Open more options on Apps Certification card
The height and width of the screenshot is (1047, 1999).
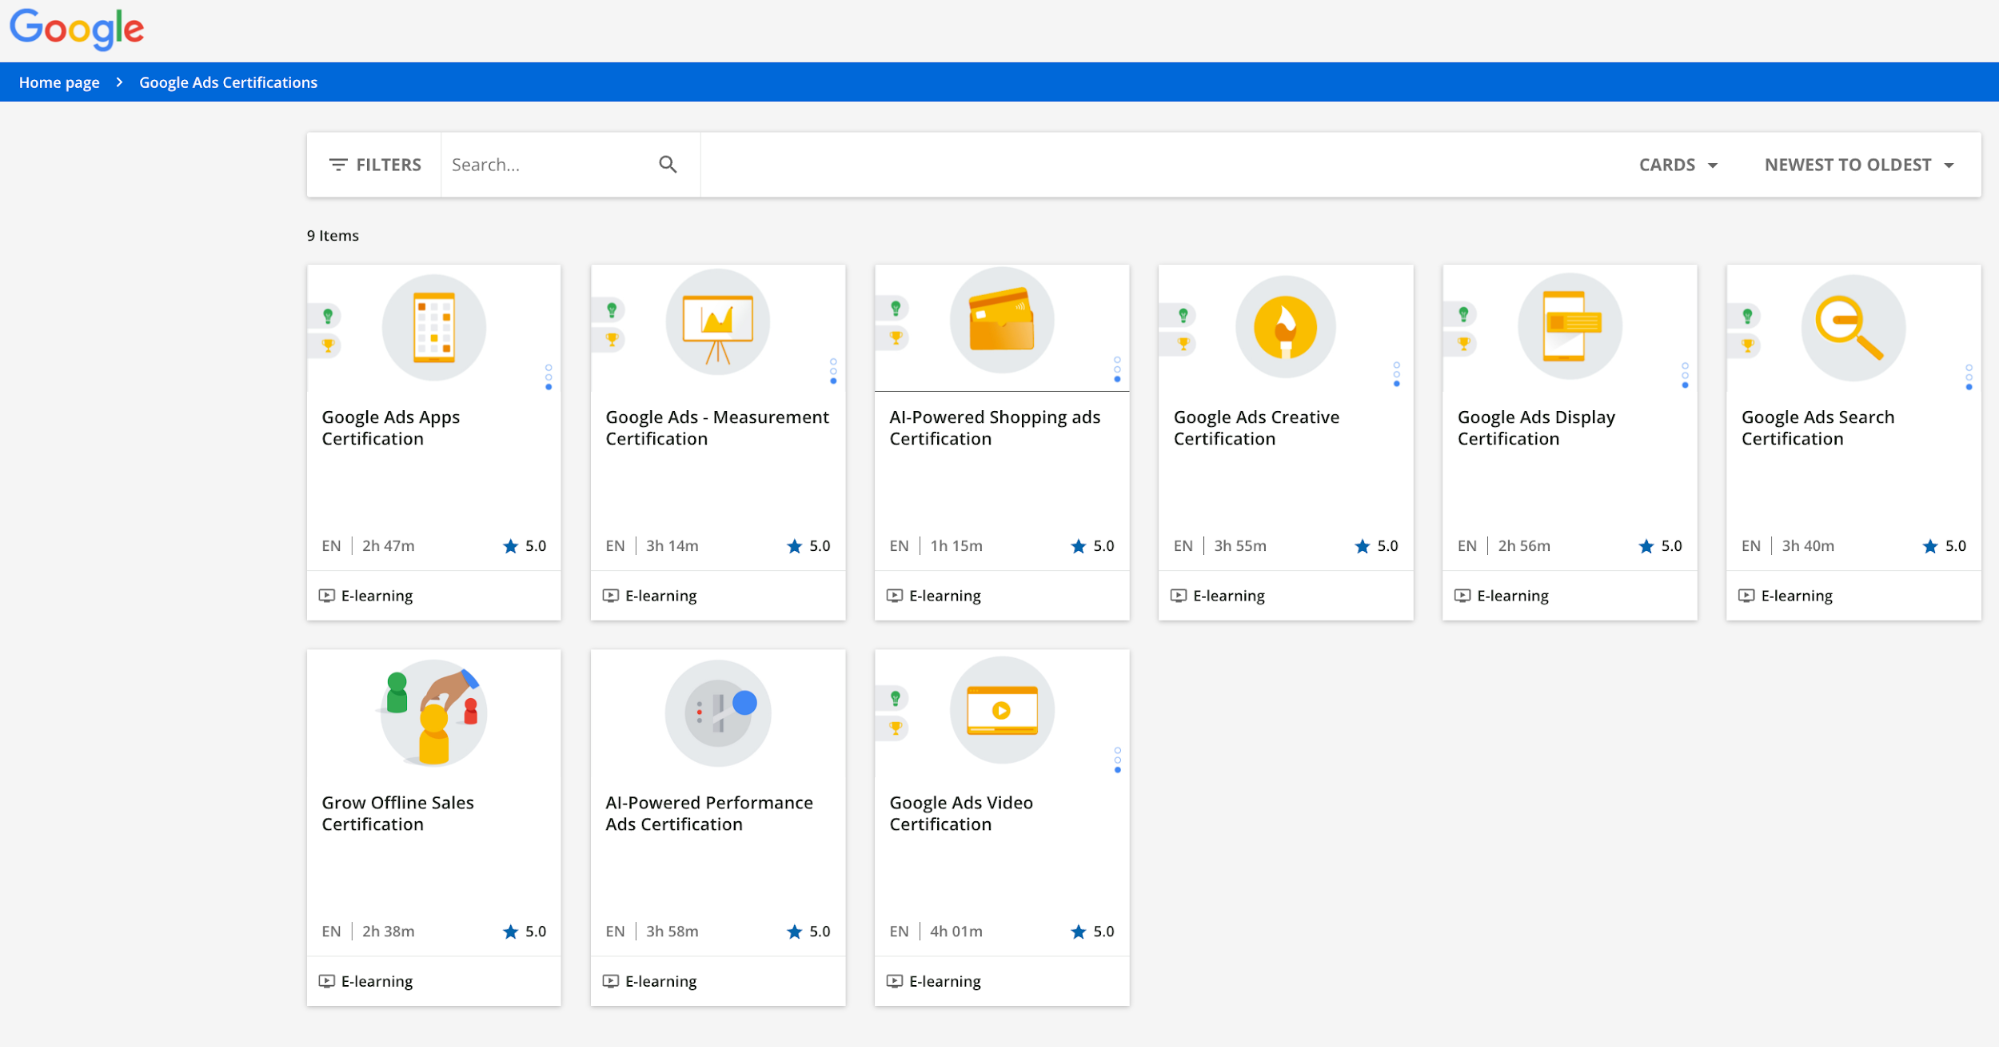coord(549,377)
